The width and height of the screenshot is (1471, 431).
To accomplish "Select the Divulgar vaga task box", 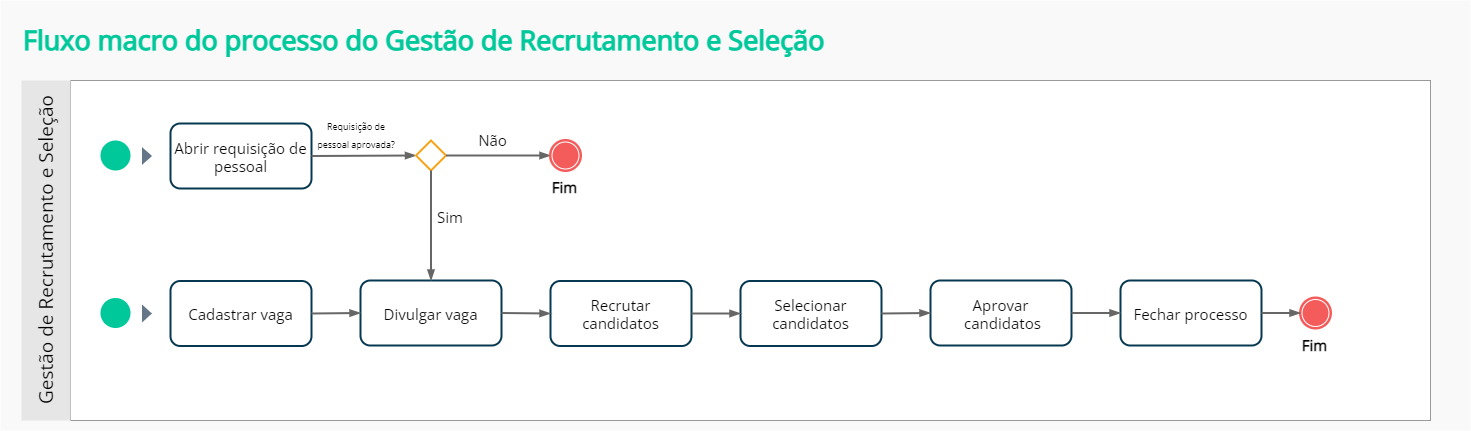I will 430,314.
